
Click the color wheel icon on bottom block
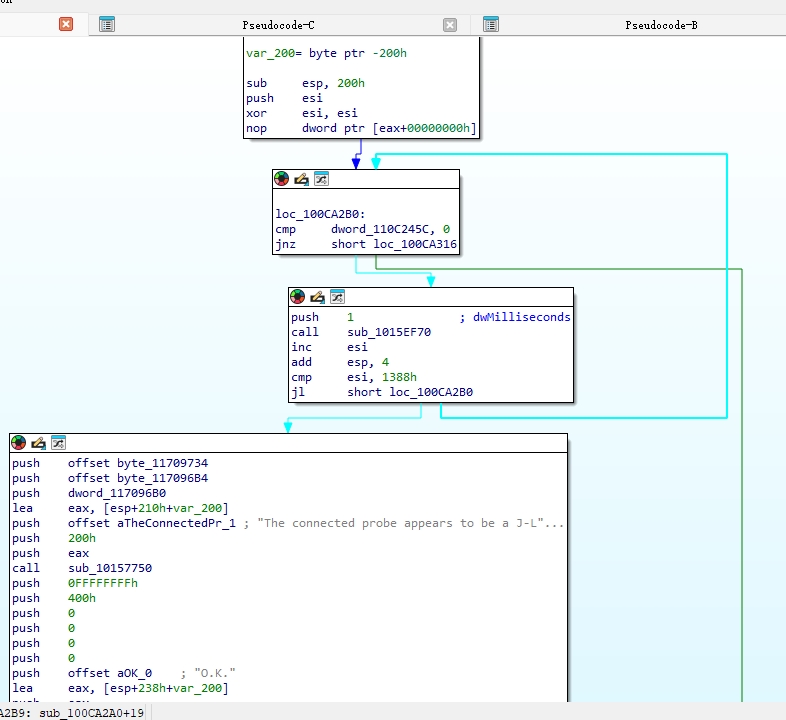coord(19,443)
